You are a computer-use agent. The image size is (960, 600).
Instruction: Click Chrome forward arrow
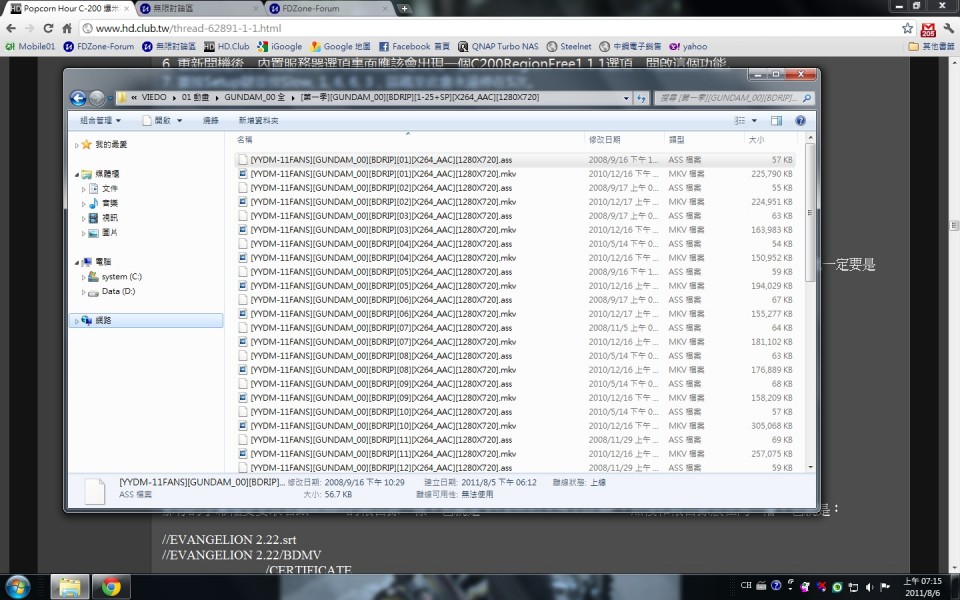click(29, 28)
